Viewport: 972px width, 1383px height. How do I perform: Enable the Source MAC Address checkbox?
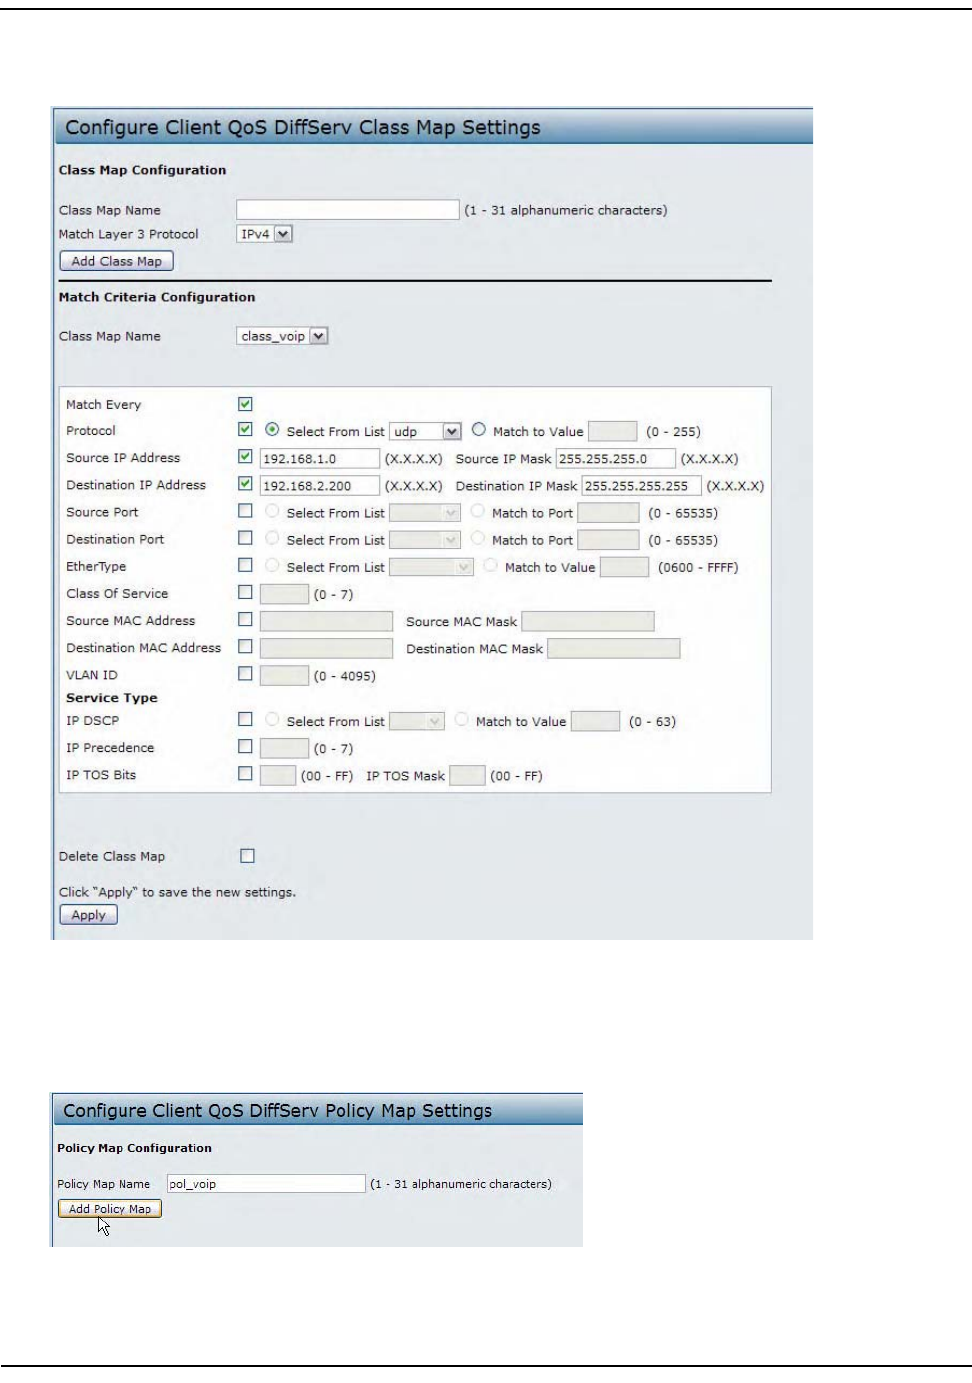pyautogui.click(x=245, y=619)
